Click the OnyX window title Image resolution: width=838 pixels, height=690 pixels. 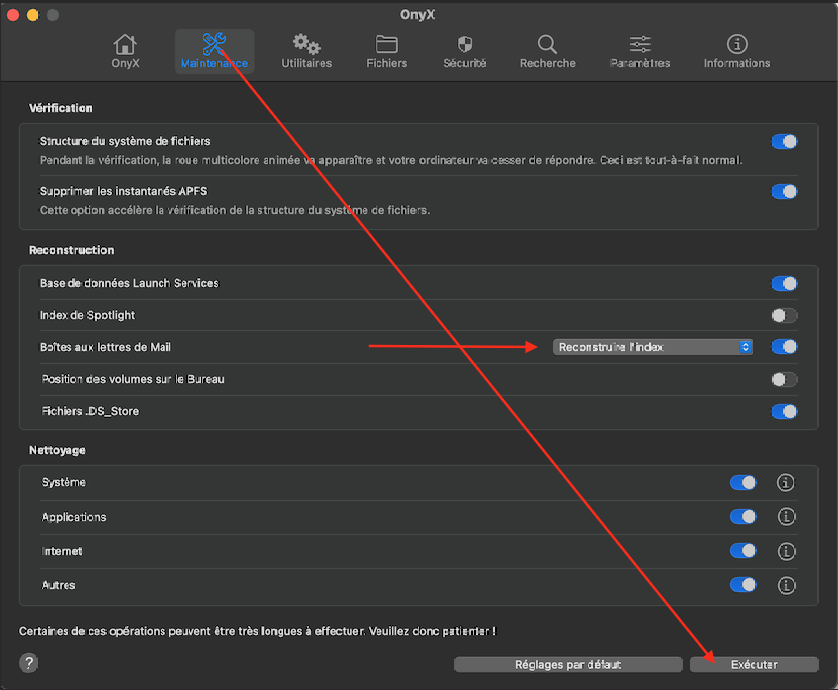coord(417,14)
